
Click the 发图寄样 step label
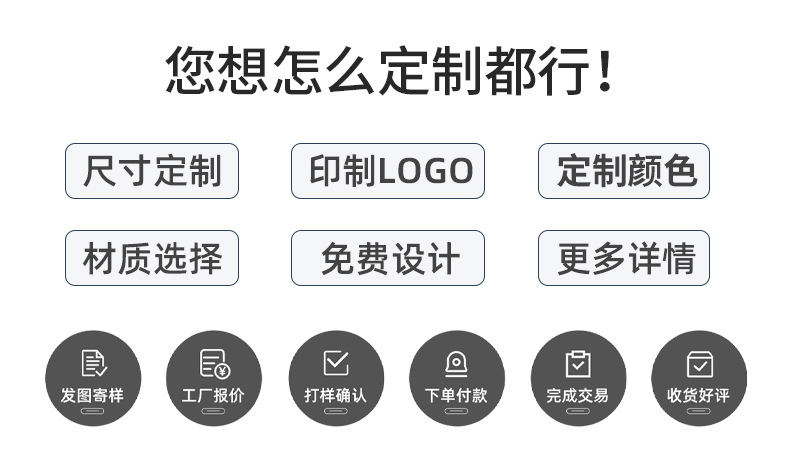[92, 396]
